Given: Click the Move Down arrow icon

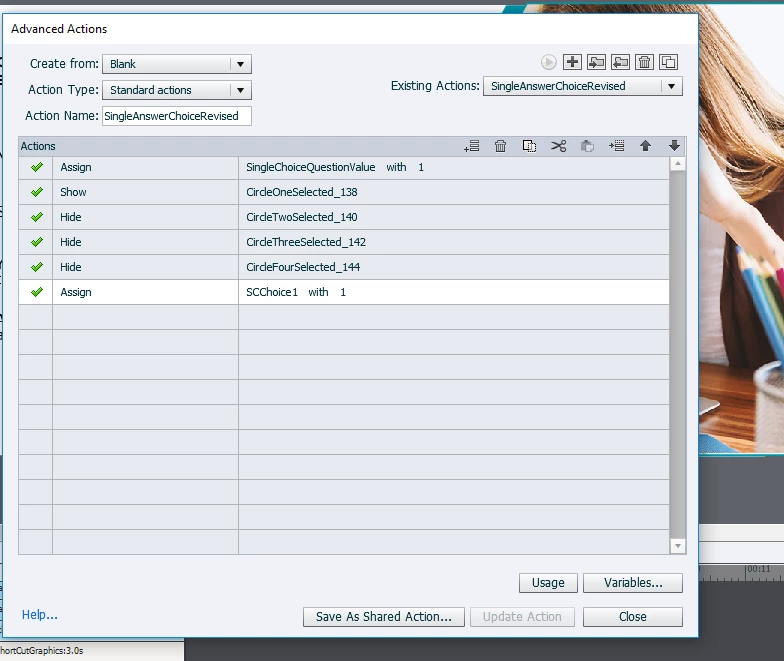Looking at the screenshot, I should 674,146.
